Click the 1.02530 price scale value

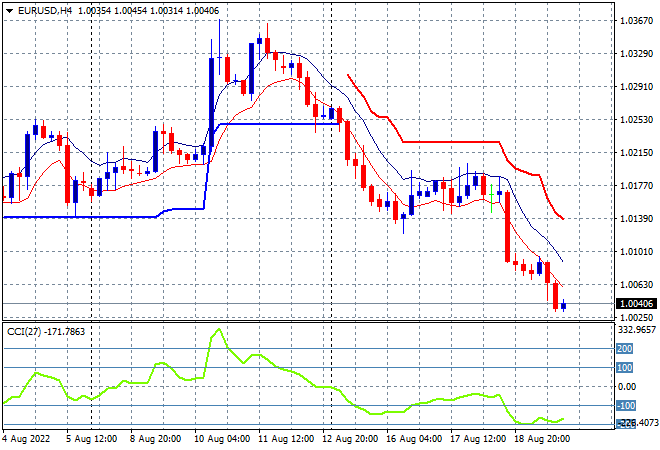coord(636,120)
